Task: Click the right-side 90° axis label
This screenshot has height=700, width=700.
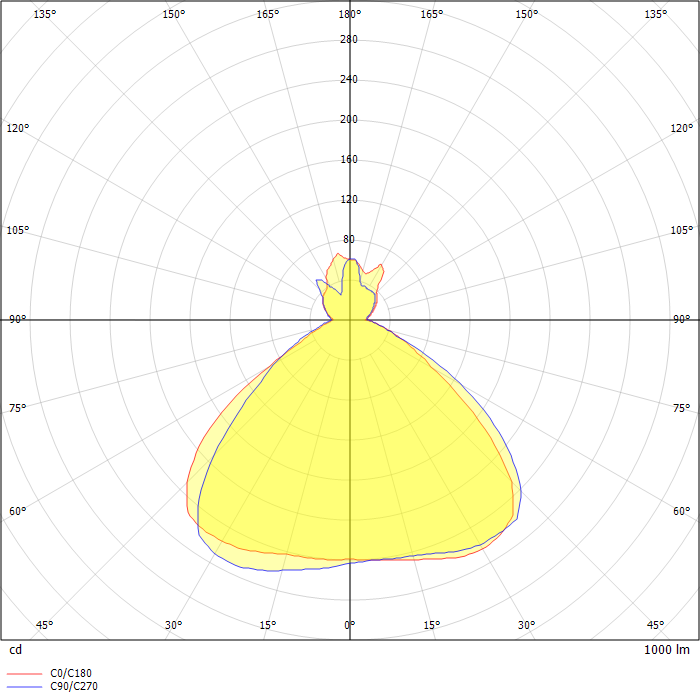Action: pos(682,319)
